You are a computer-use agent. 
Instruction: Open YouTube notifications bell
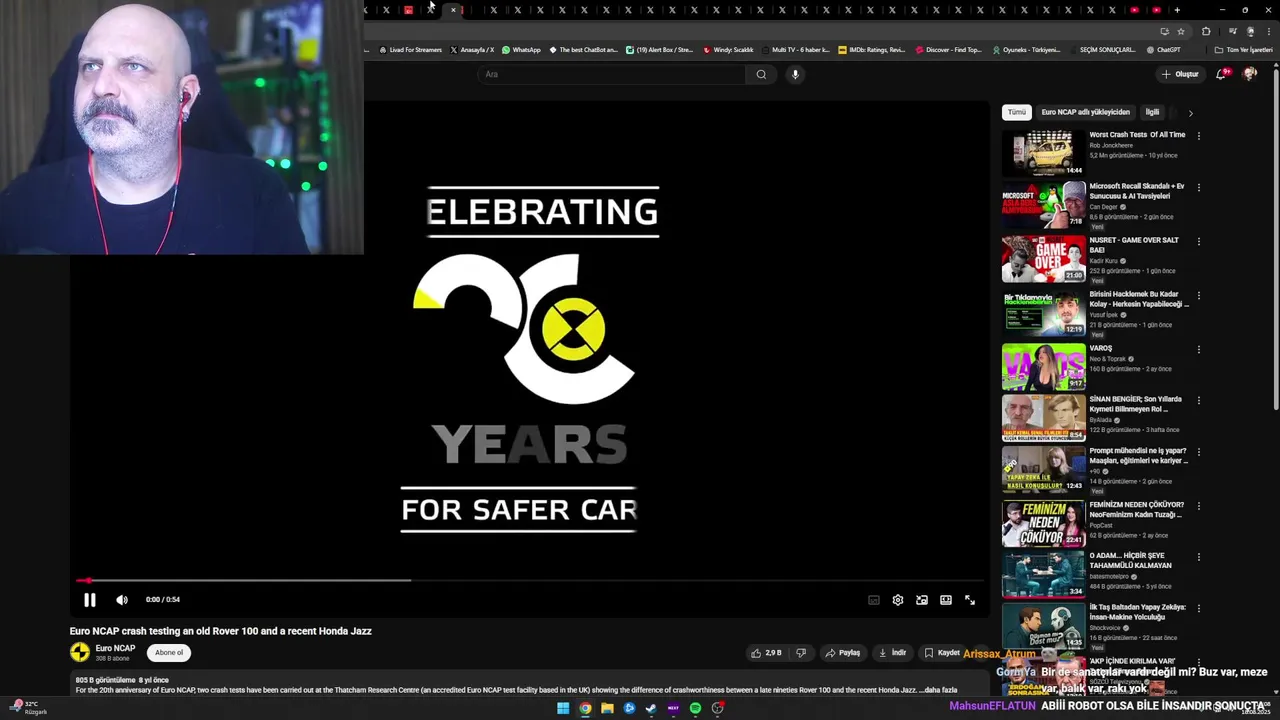coord(1221,74)
